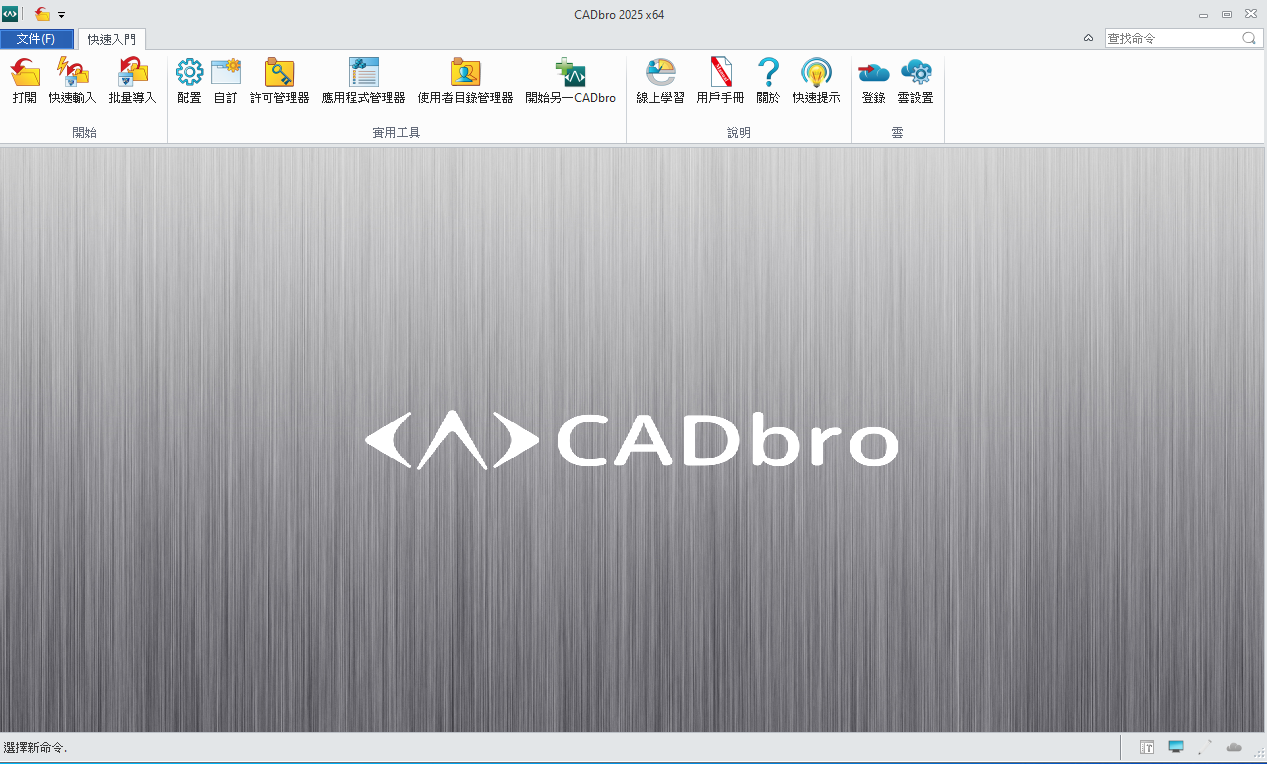The image size is (1267, 764).
Task: Open the 文件(F) file menu
Action: 36,39
